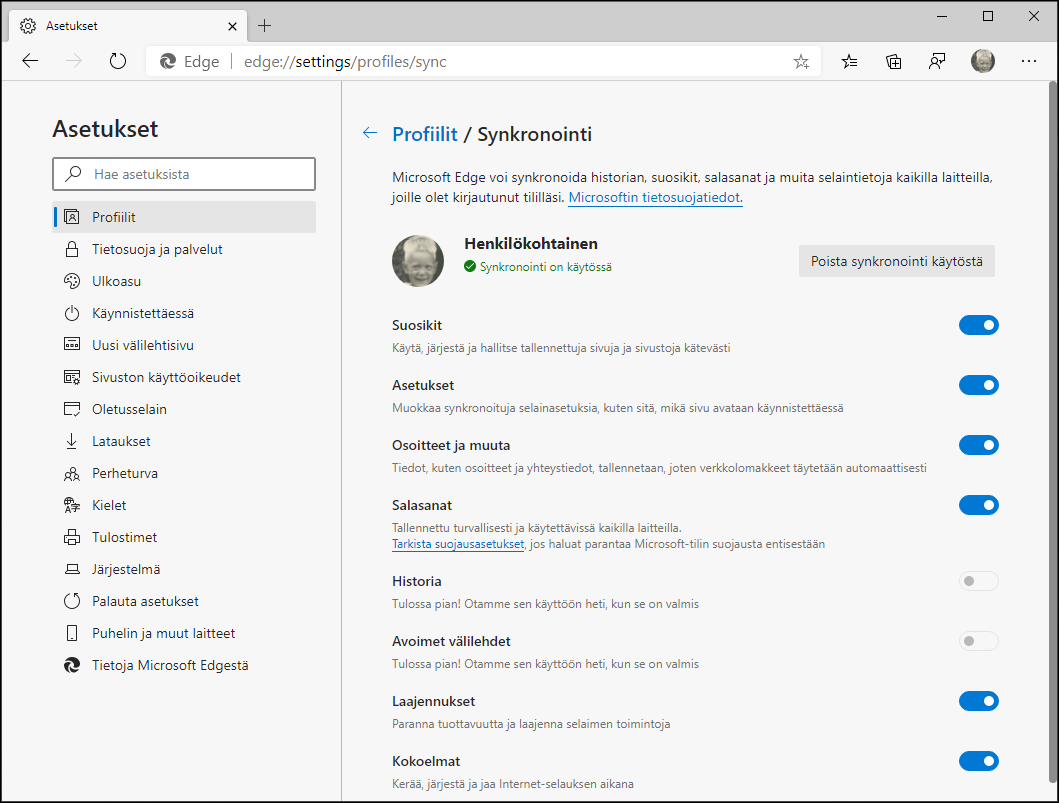The height and width of the screenshot is (803, 1059).
Task: Reload the page with the refresh icon
Action: (118, 61)
